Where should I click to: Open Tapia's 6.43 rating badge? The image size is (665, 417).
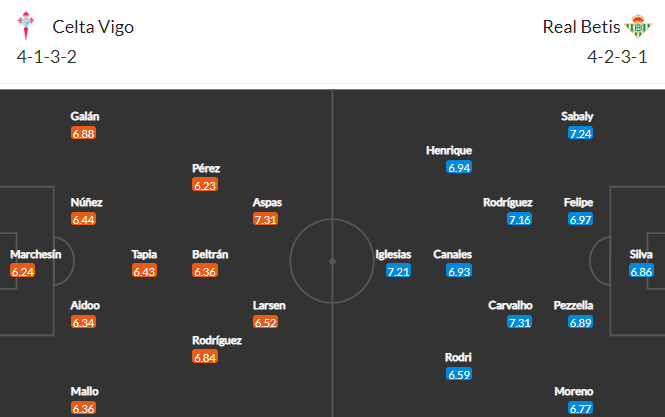coord(144,271)
